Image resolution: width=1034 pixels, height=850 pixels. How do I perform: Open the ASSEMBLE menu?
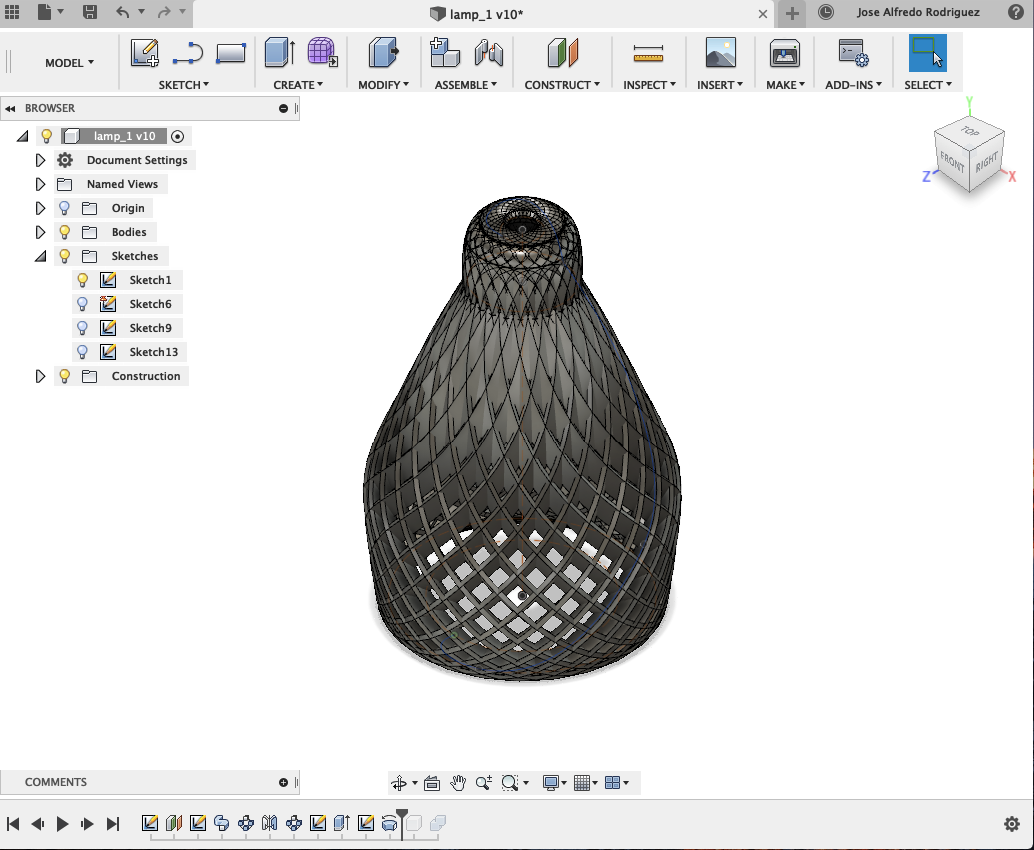tap(466, 85)
